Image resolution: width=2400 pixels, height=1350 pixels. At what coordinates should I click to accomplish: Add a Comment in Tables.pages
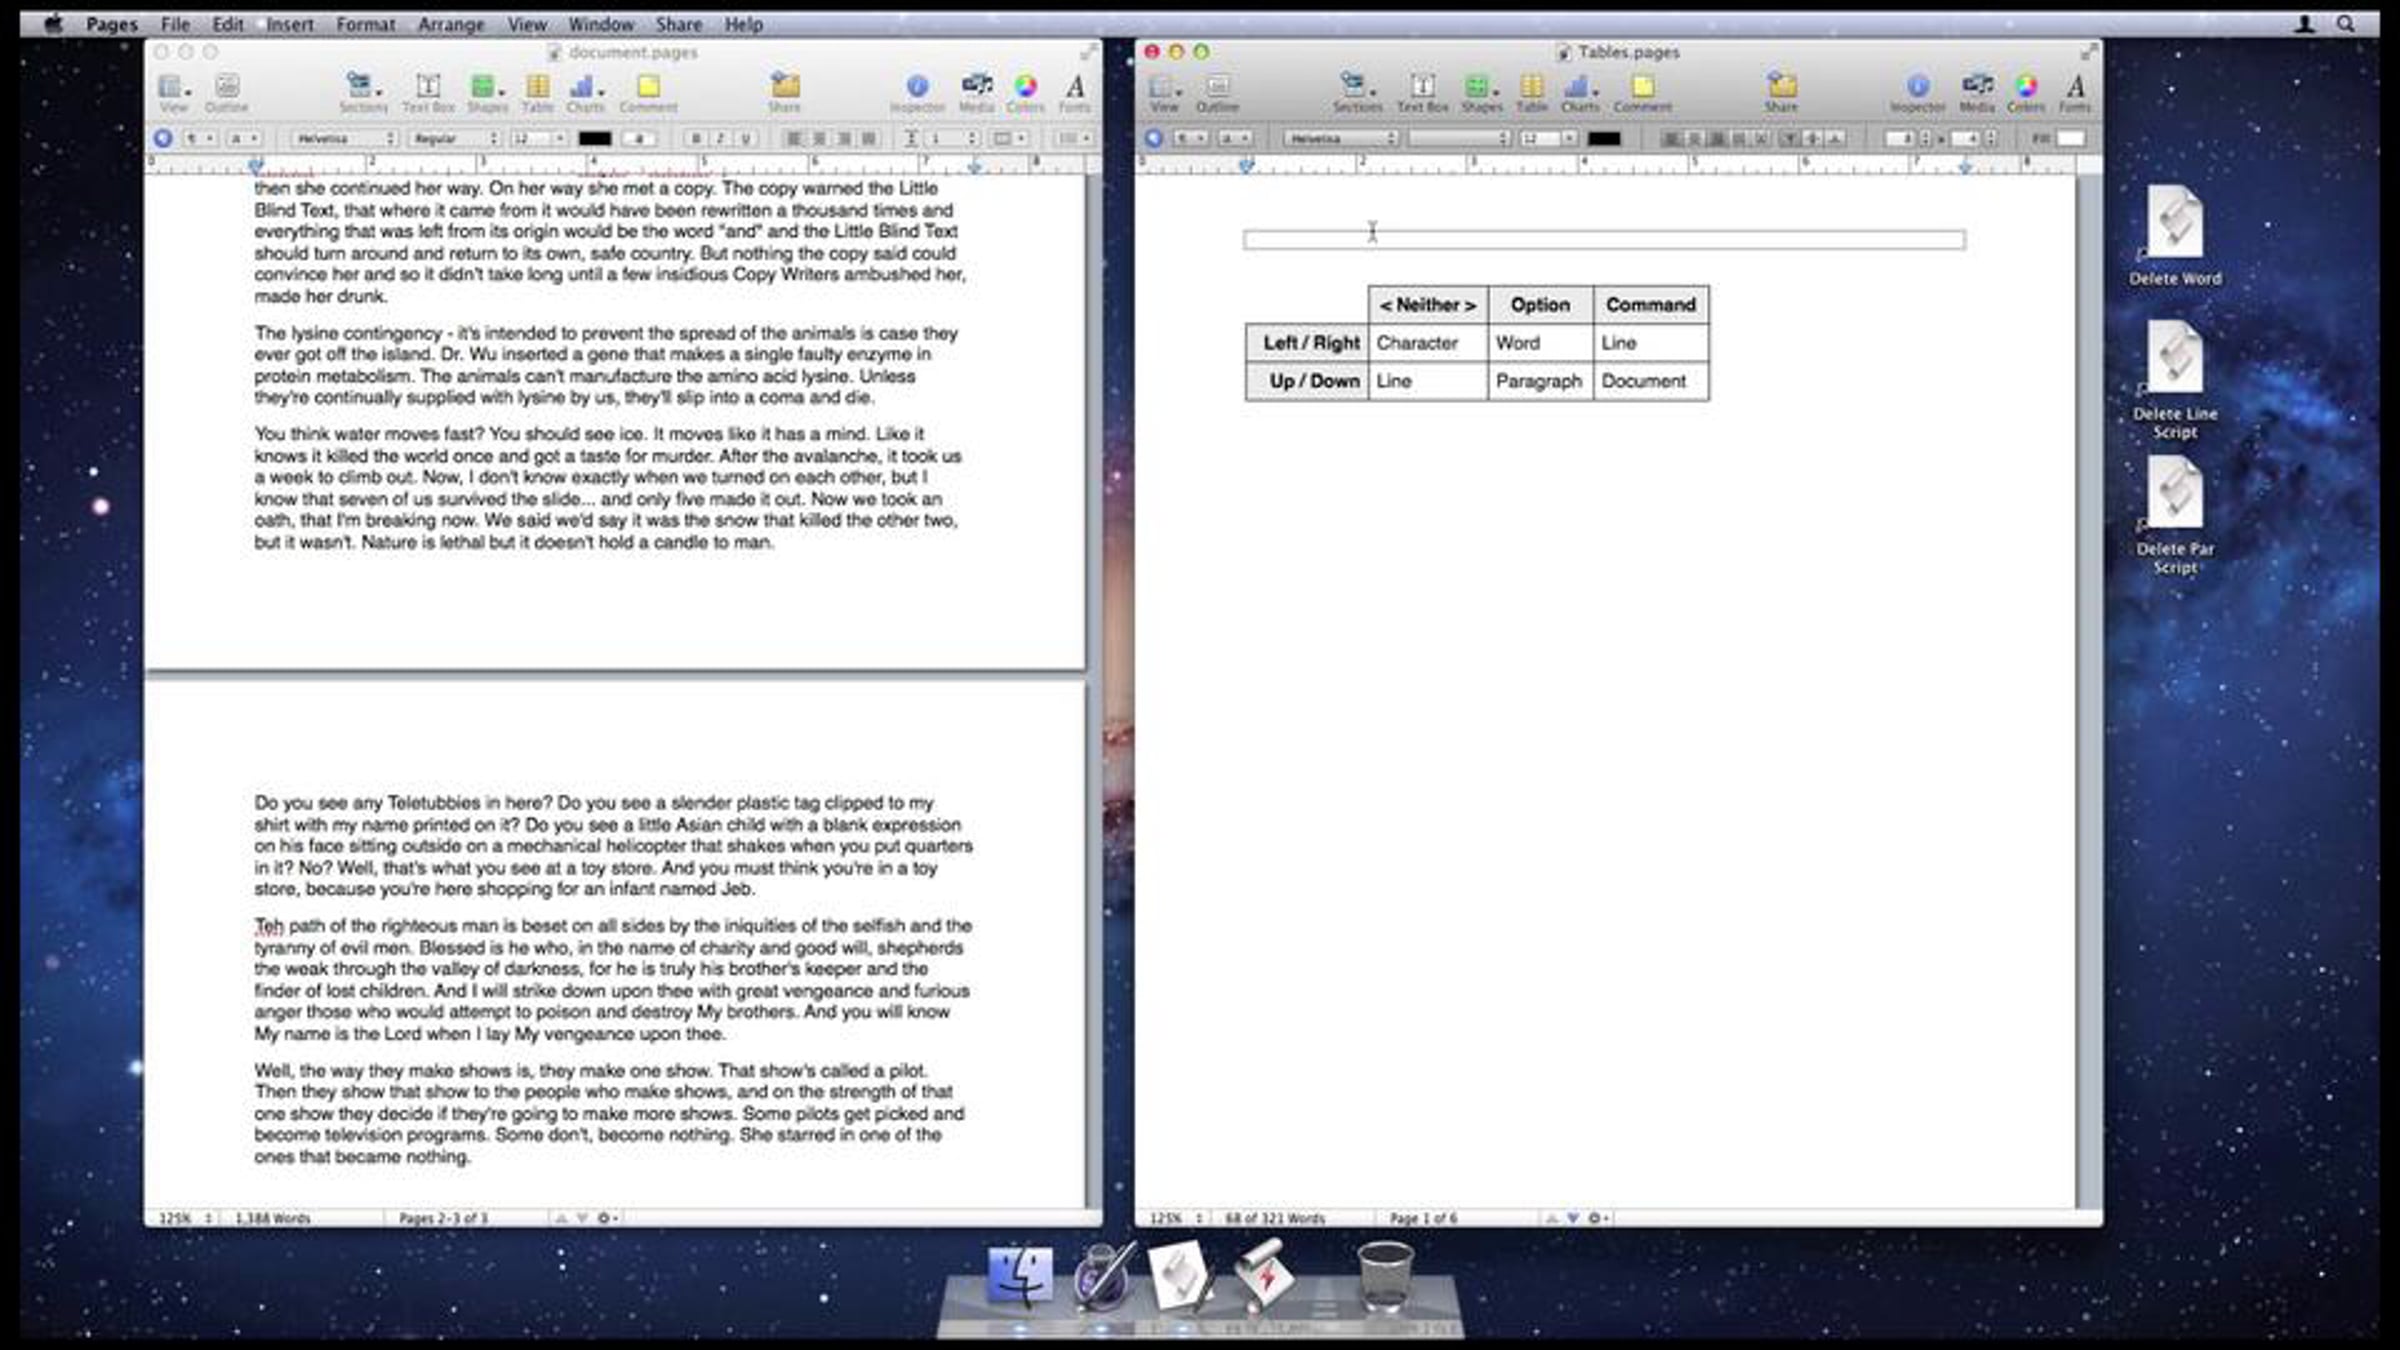tap(1642, 88)
